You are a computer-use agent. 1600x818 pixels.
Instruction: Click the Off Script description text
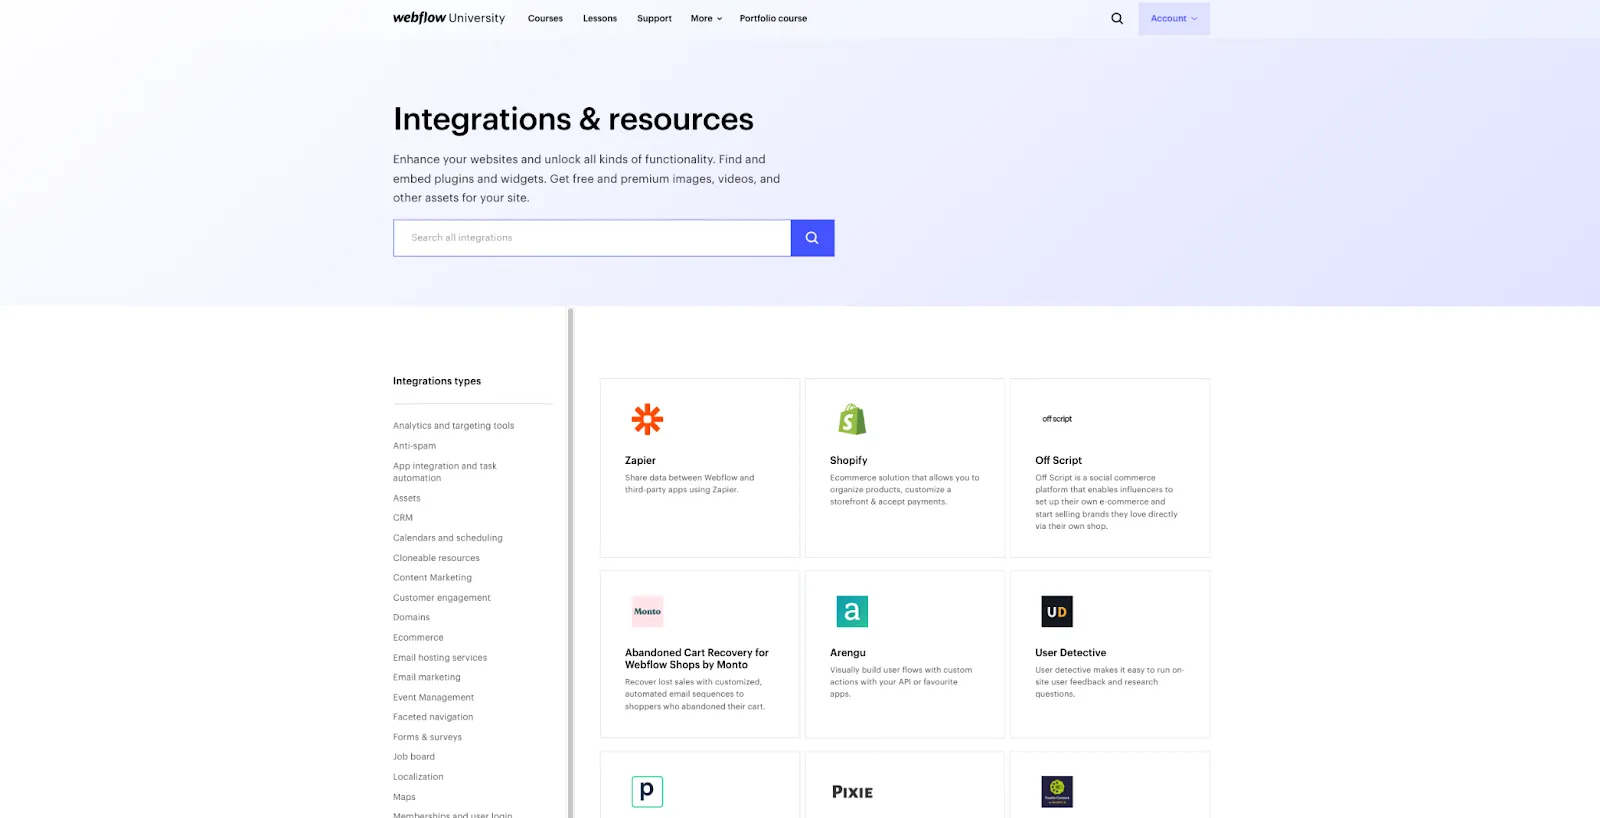pos(1106,502)
